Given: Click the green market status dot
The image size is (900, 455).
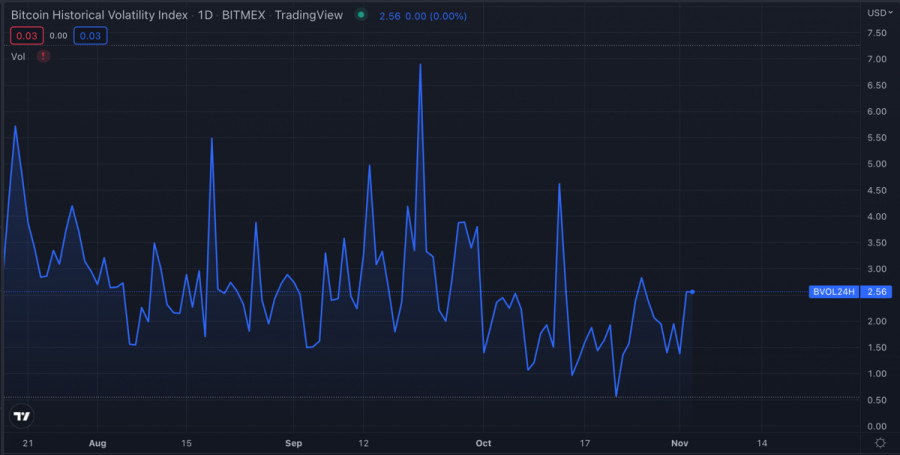Looking at the screenshot, I should [360, 15].
